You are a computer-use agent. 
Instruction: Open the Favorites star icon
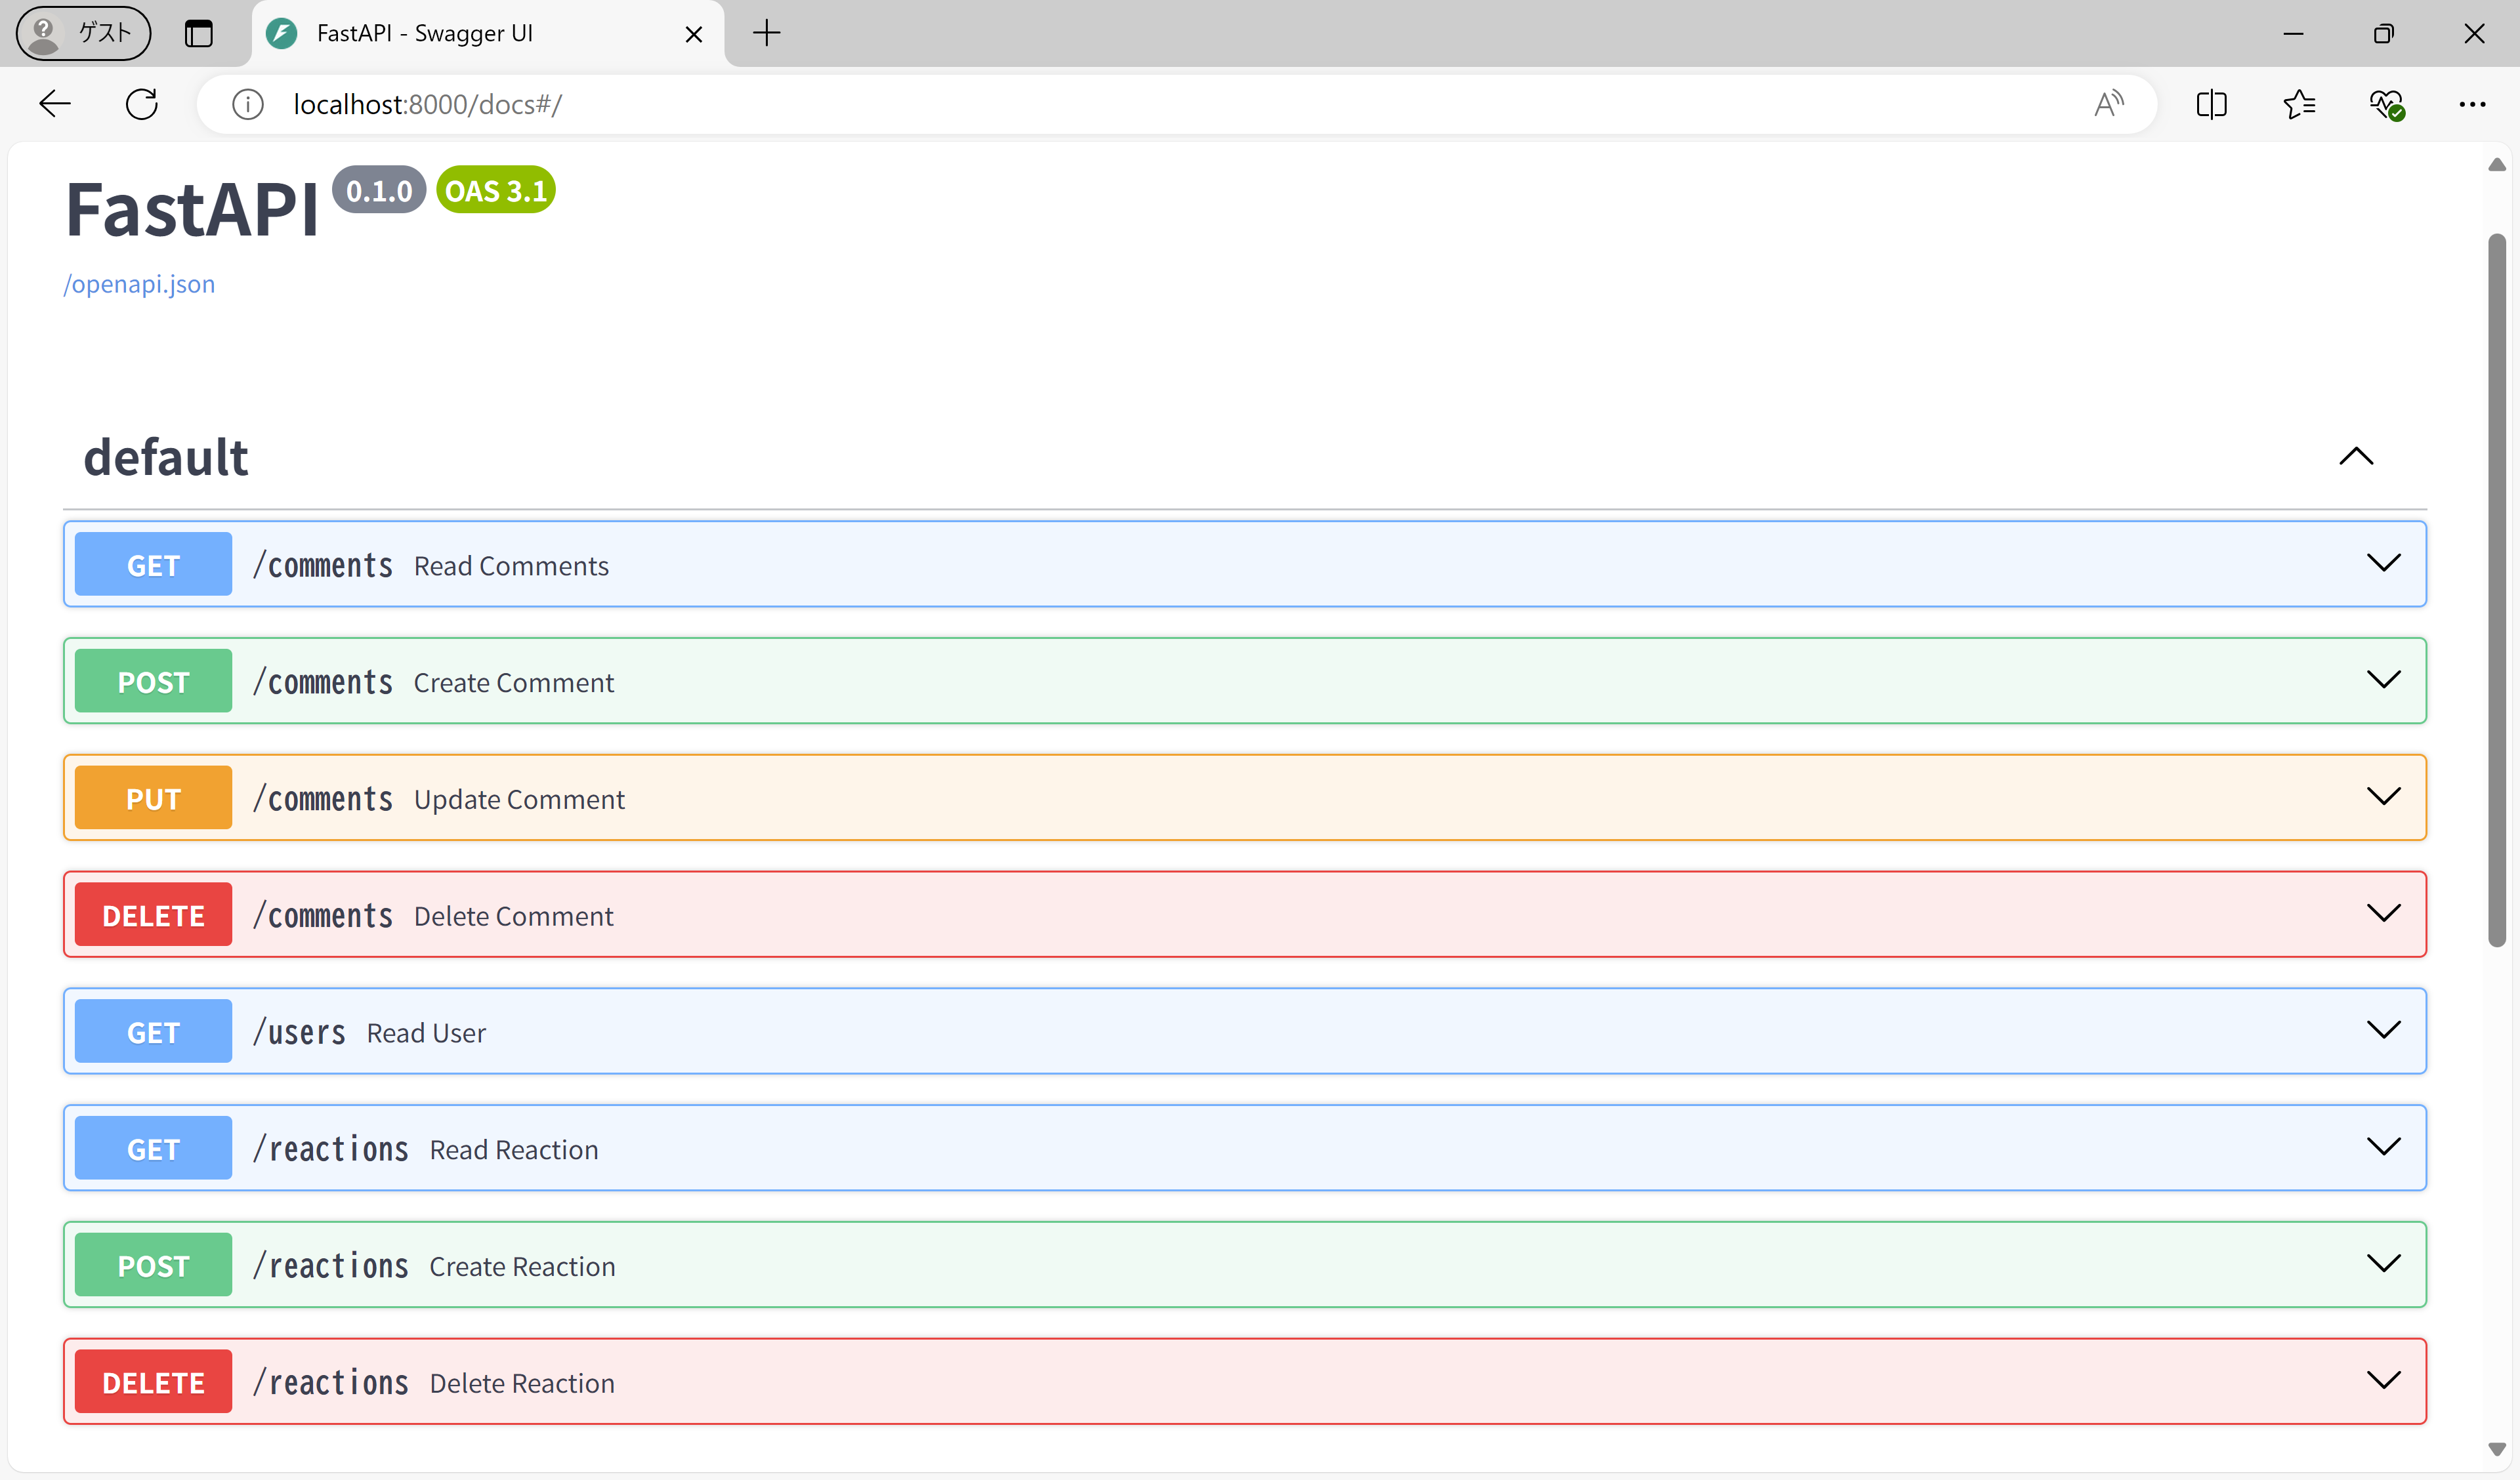pos(2299,104)
